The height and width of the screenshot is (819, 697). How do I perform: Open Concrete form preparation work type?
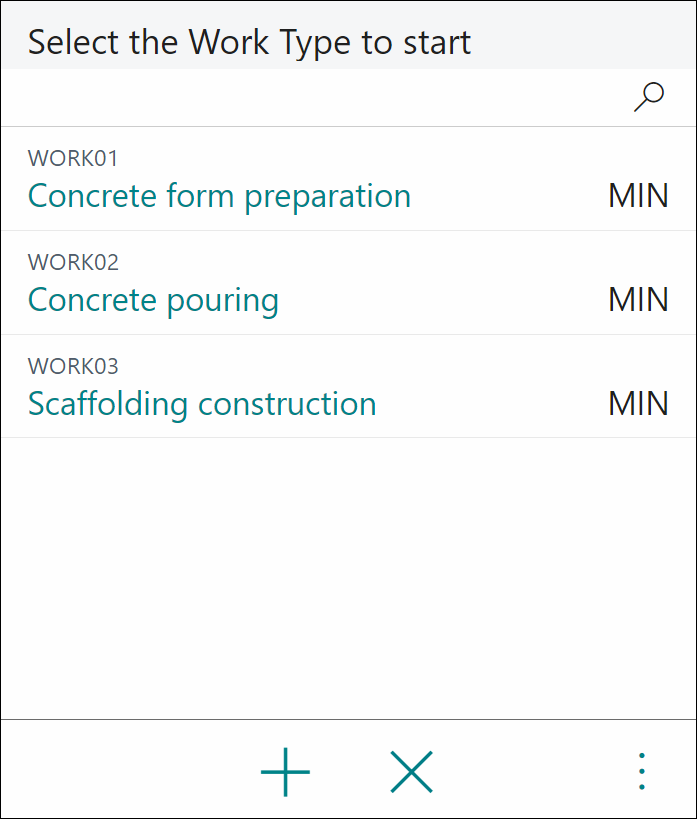tap(219, 197)
